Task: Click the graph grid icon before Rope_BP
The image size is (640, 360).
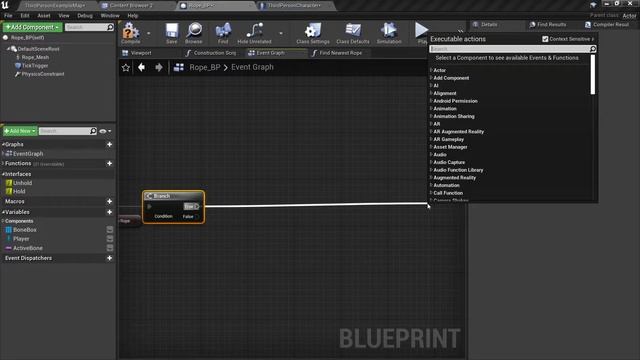Action: (x=179, y=67)
